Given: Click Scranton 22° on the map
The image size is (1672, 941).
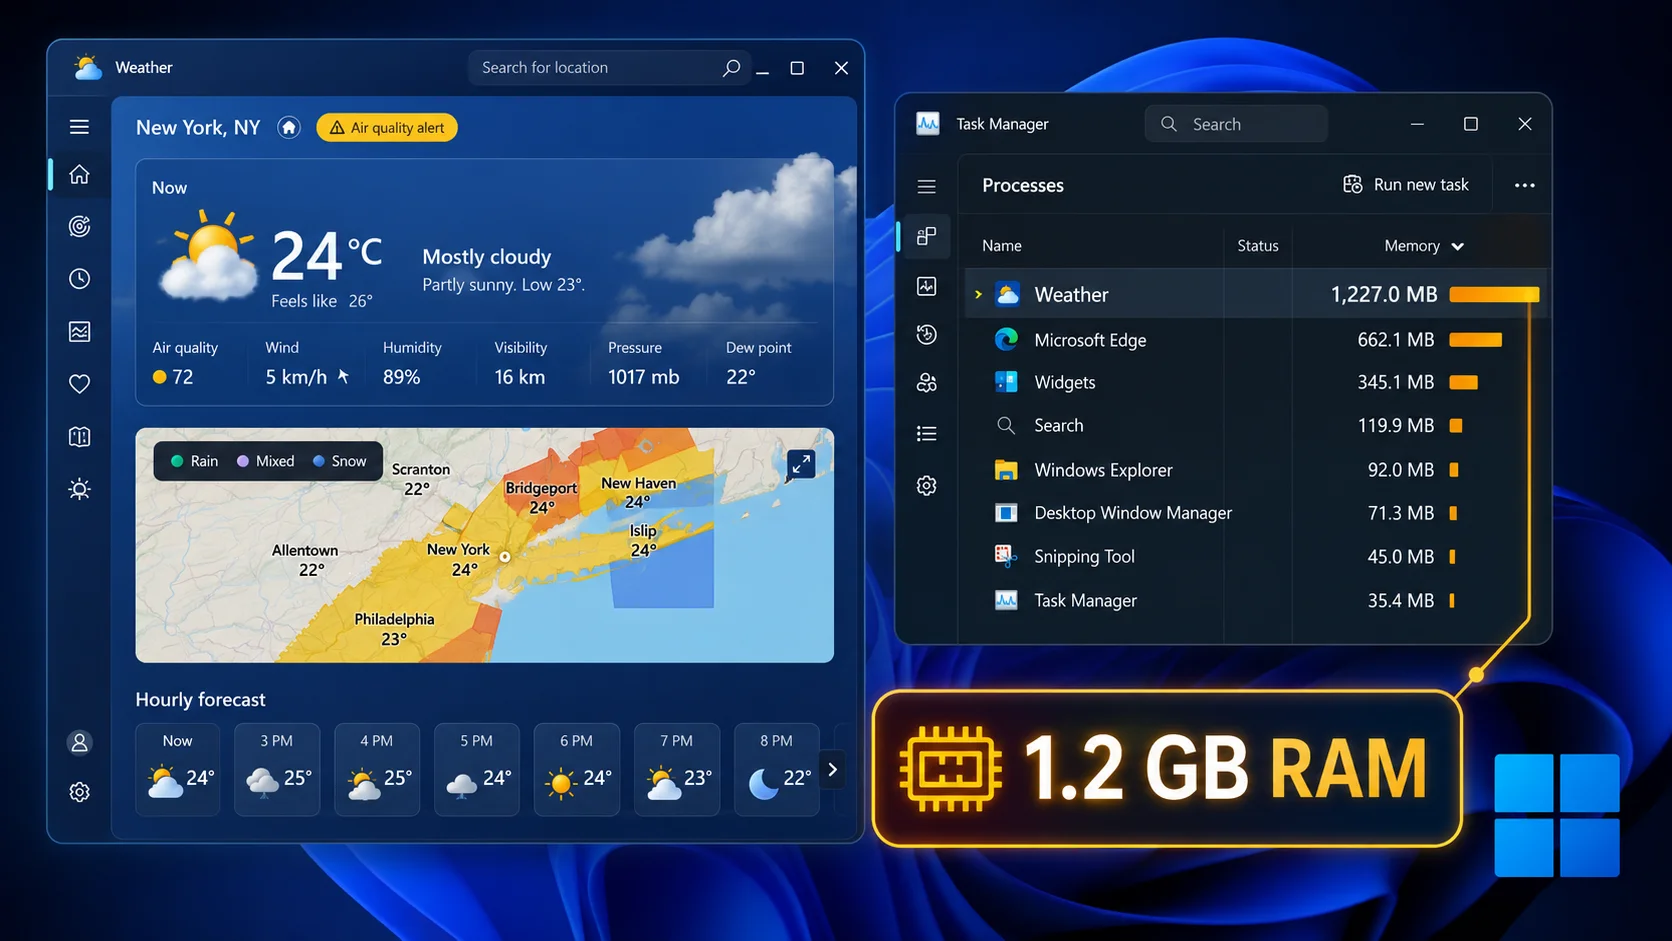Looking at the screenshot, I should pyautogui.click(x=420, y=479).
